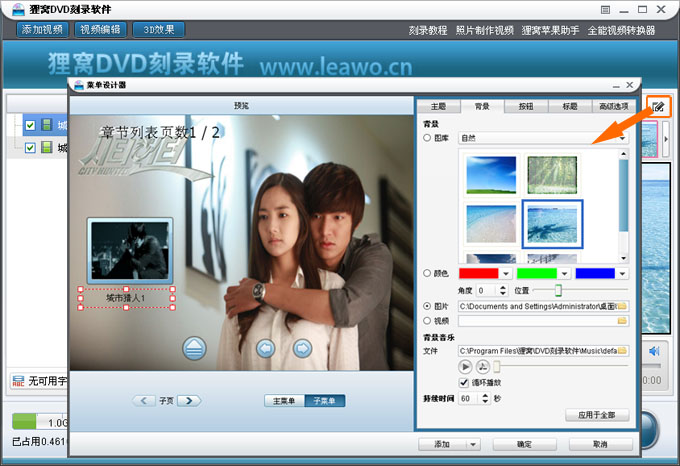Viewport: 680px width, 466px height.
Task: Select the beach sand background thumbnail
Action: click(491, 224)
